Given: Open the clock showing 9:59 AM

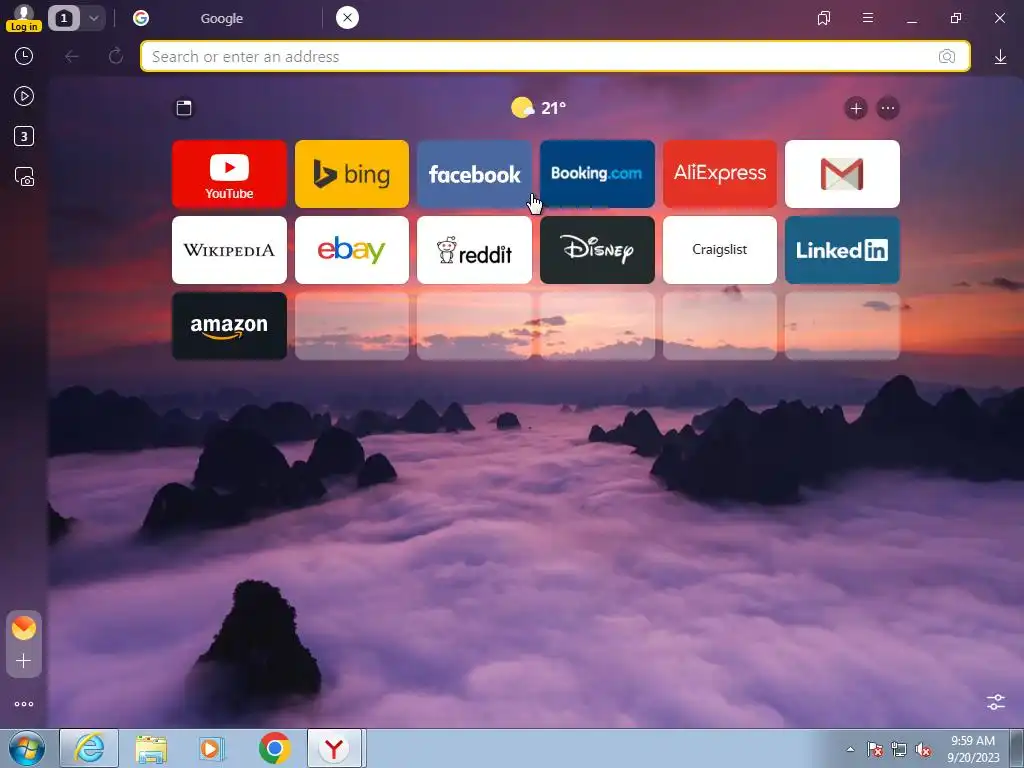Looking at the screenshot, I should click(973, 749).
